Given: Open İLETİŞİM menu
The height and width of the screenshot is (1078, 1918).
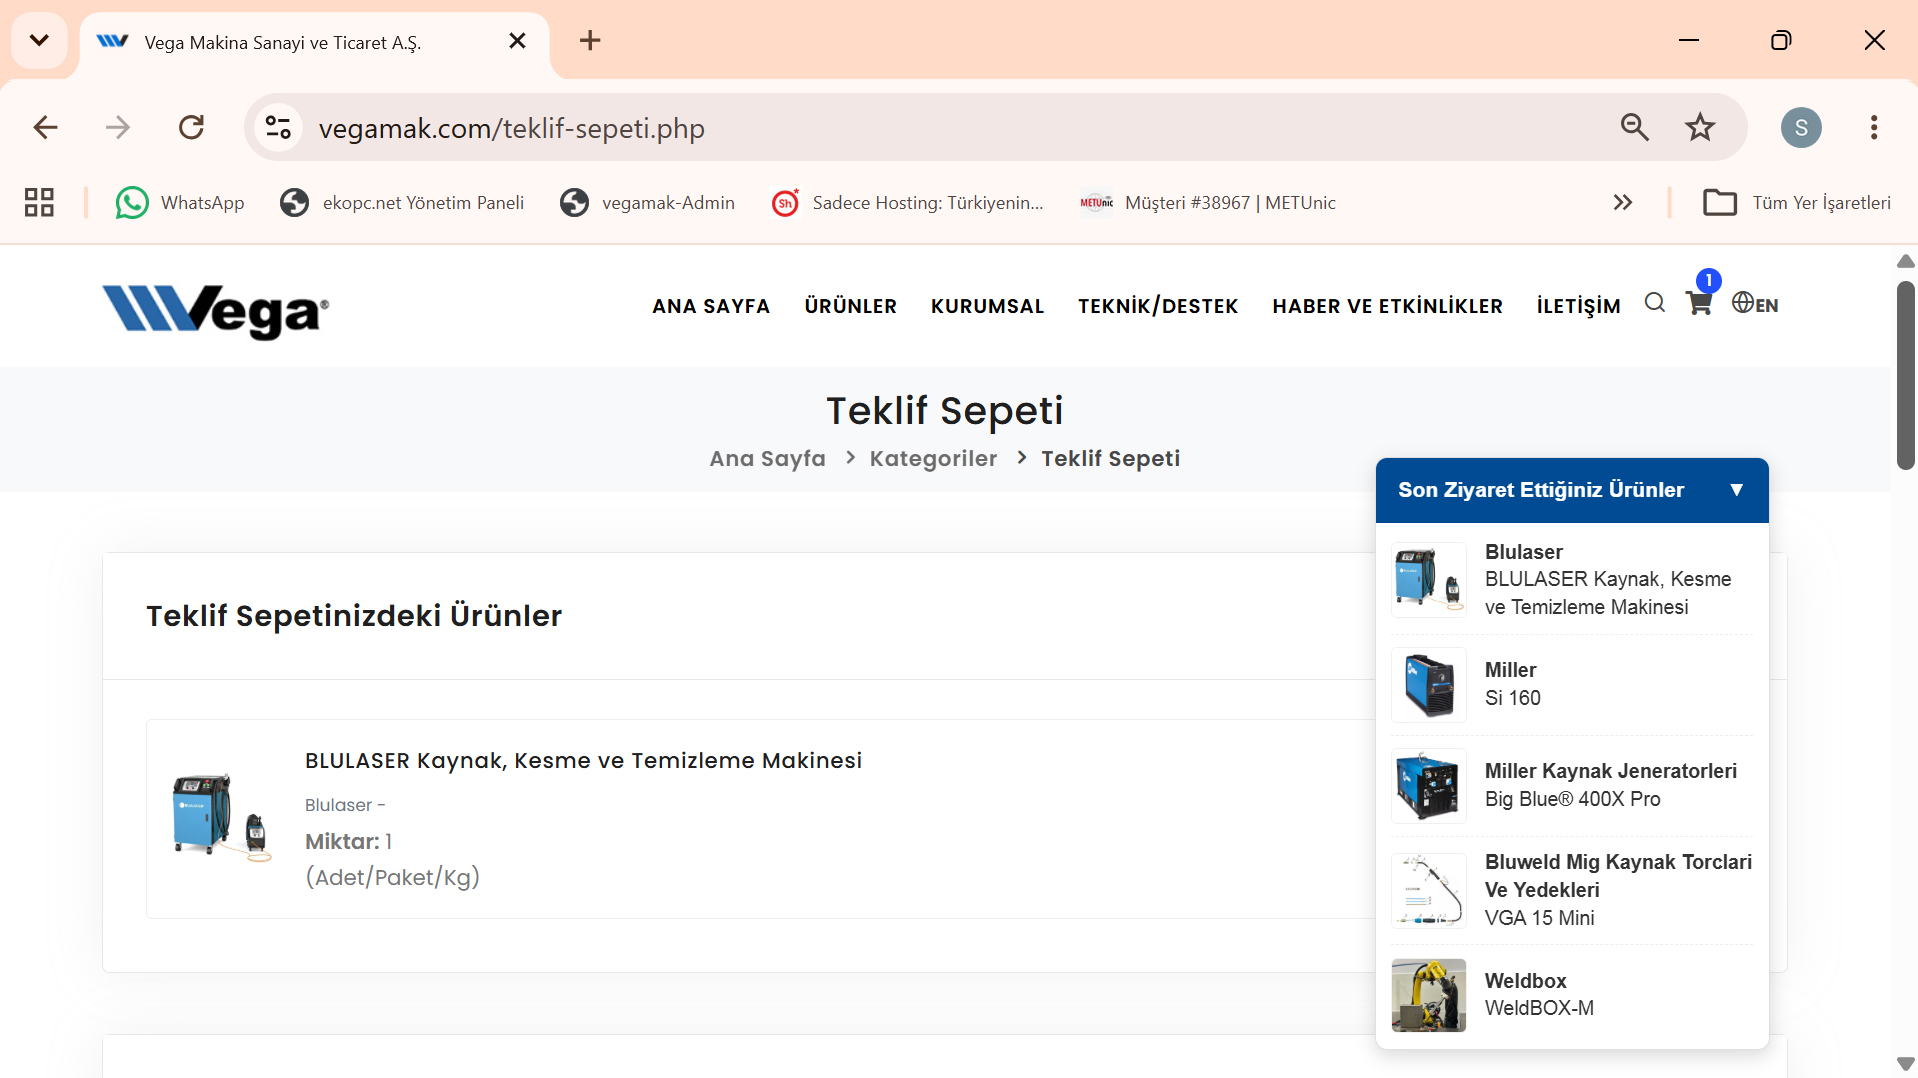Looking at the screenshot, I should 1579,306.
